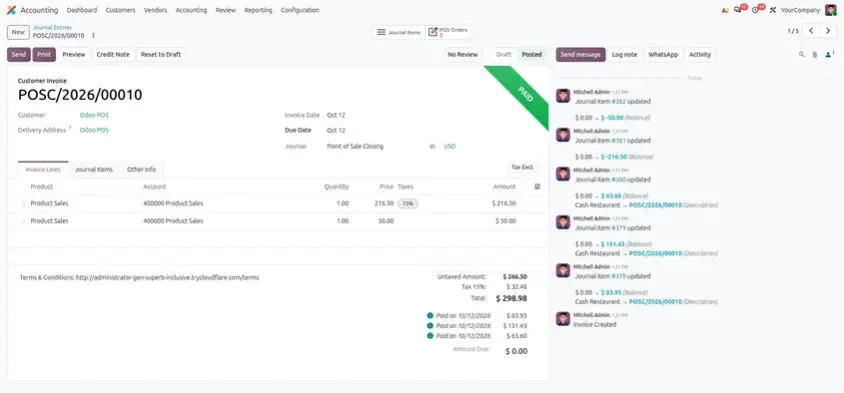This screenshot has height=393, width=844.
Task: Open the Dashboard menu item
Action: click(x=82, y=10)
